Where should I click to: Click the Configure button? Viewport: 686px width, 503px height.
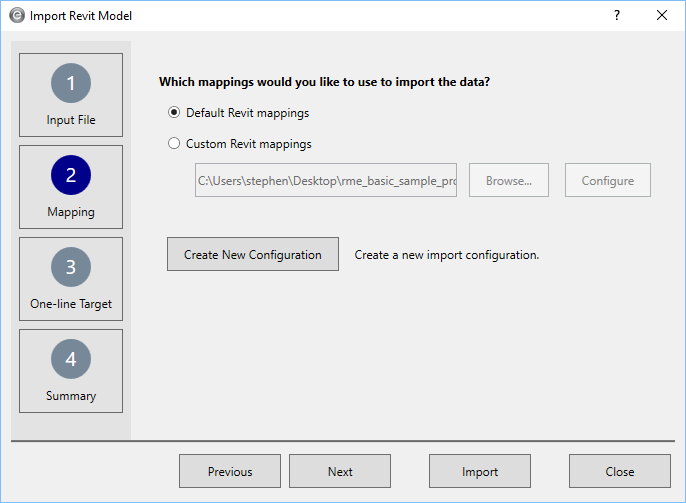pos(607,181)
